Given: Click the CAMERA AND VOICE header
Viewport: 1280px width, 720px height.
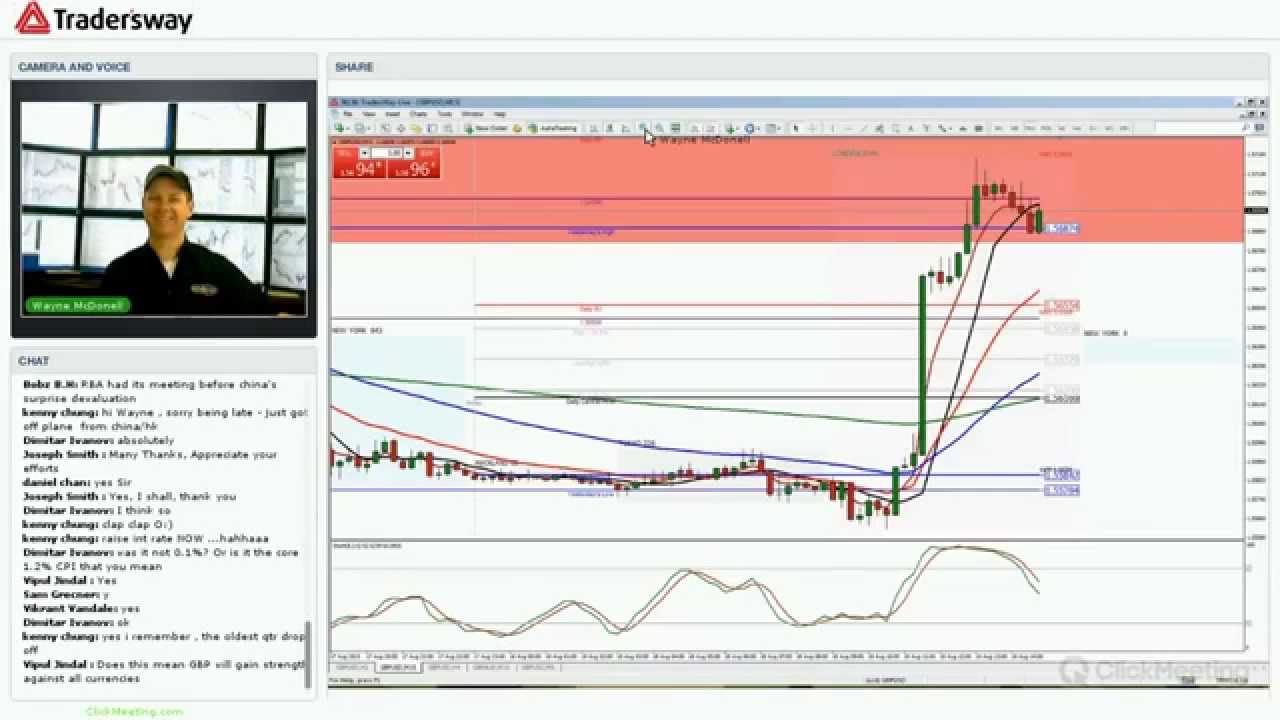Looking at the screenshot, I should [164, 67].
